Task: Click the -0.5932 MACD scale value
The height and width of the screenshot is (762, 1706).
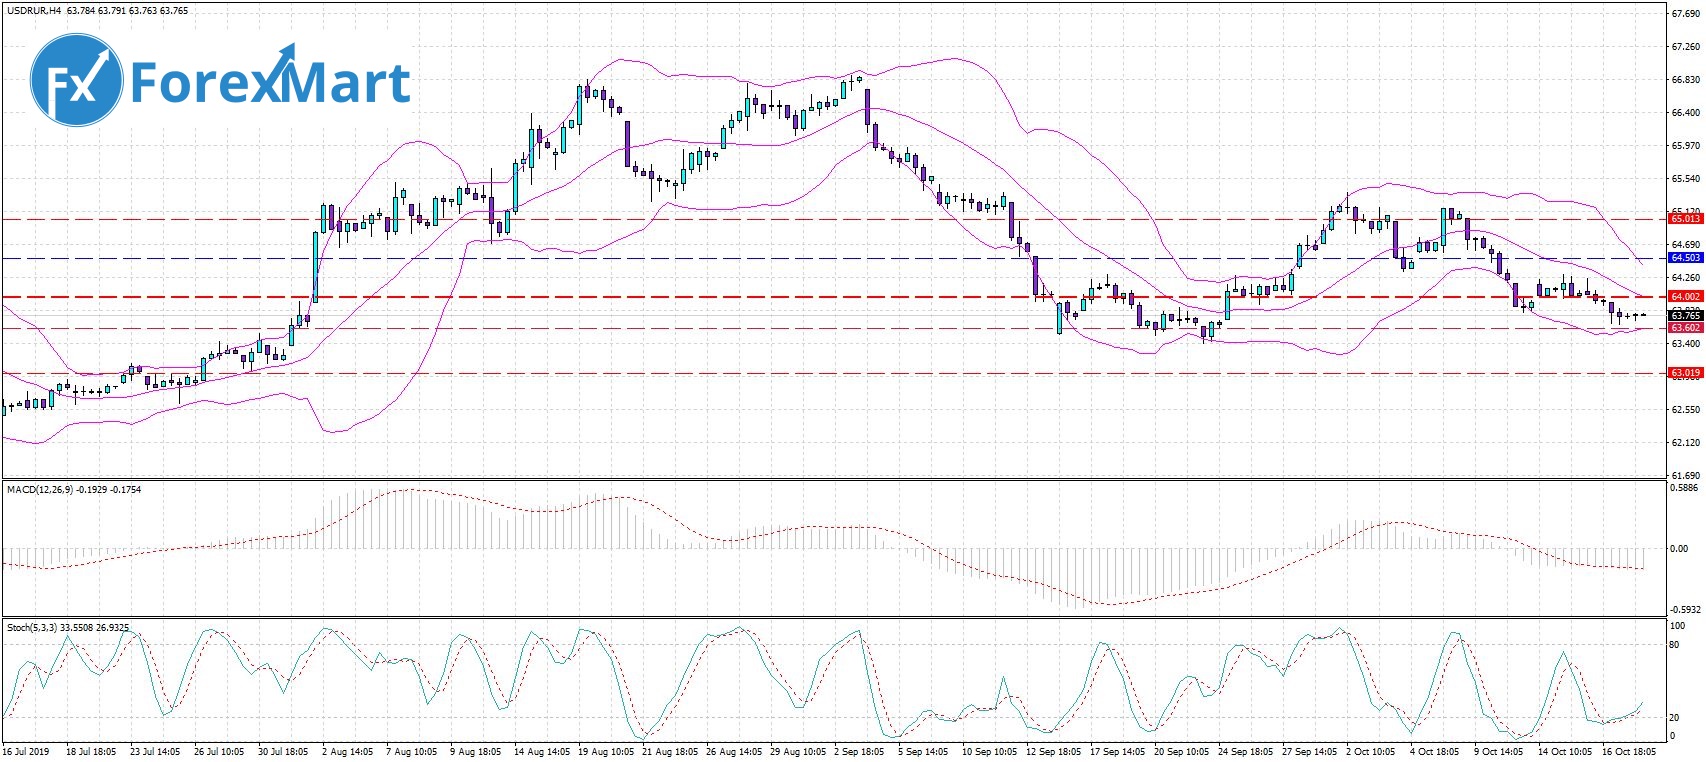Action: pyautogui.click(x=1685, y=609)
